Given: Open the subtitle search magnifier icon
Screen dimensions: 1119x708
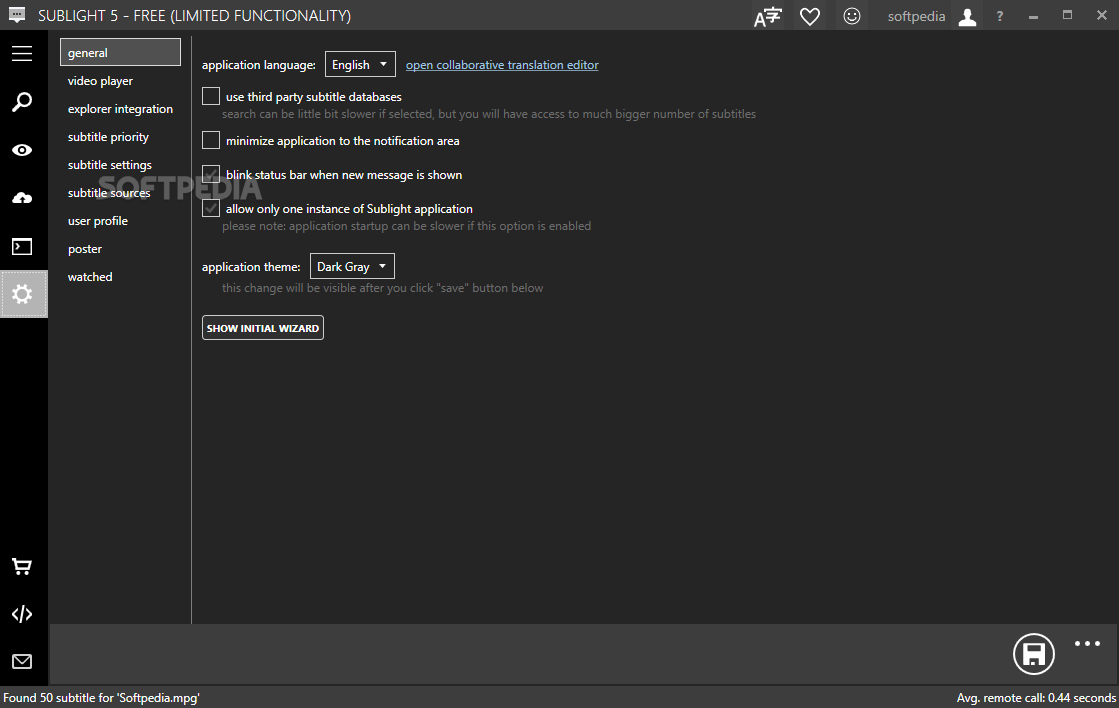Looking at the screenshot, I should tap(22, 101).
